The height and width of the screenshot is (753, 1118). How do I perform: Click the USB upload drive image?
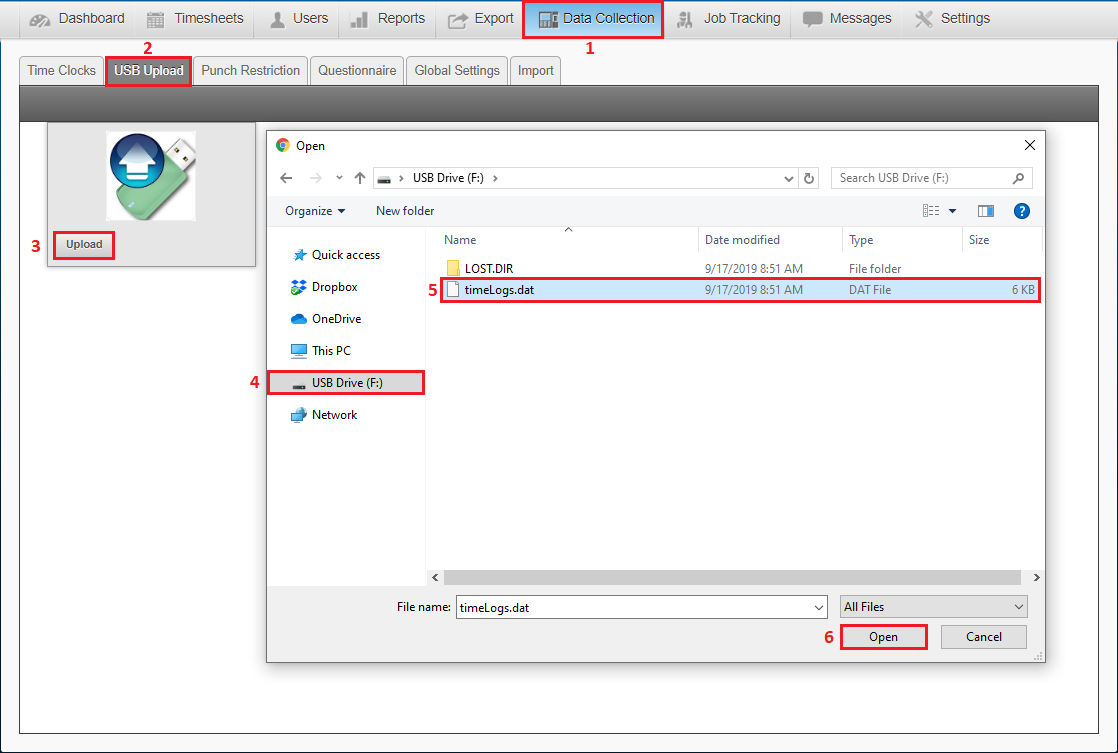click(150, 176)
